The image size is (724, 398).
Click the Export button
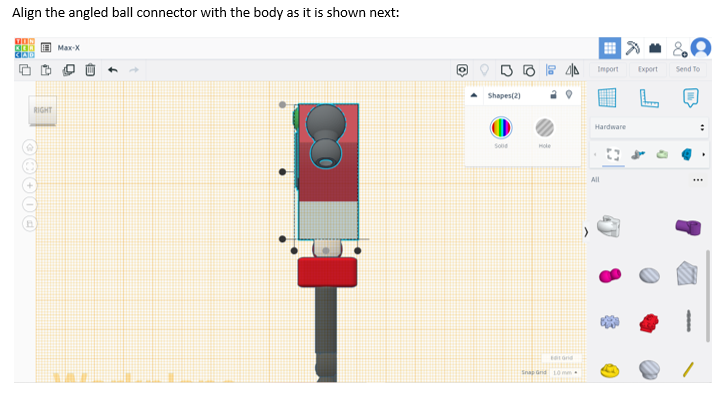click(647, 69)
